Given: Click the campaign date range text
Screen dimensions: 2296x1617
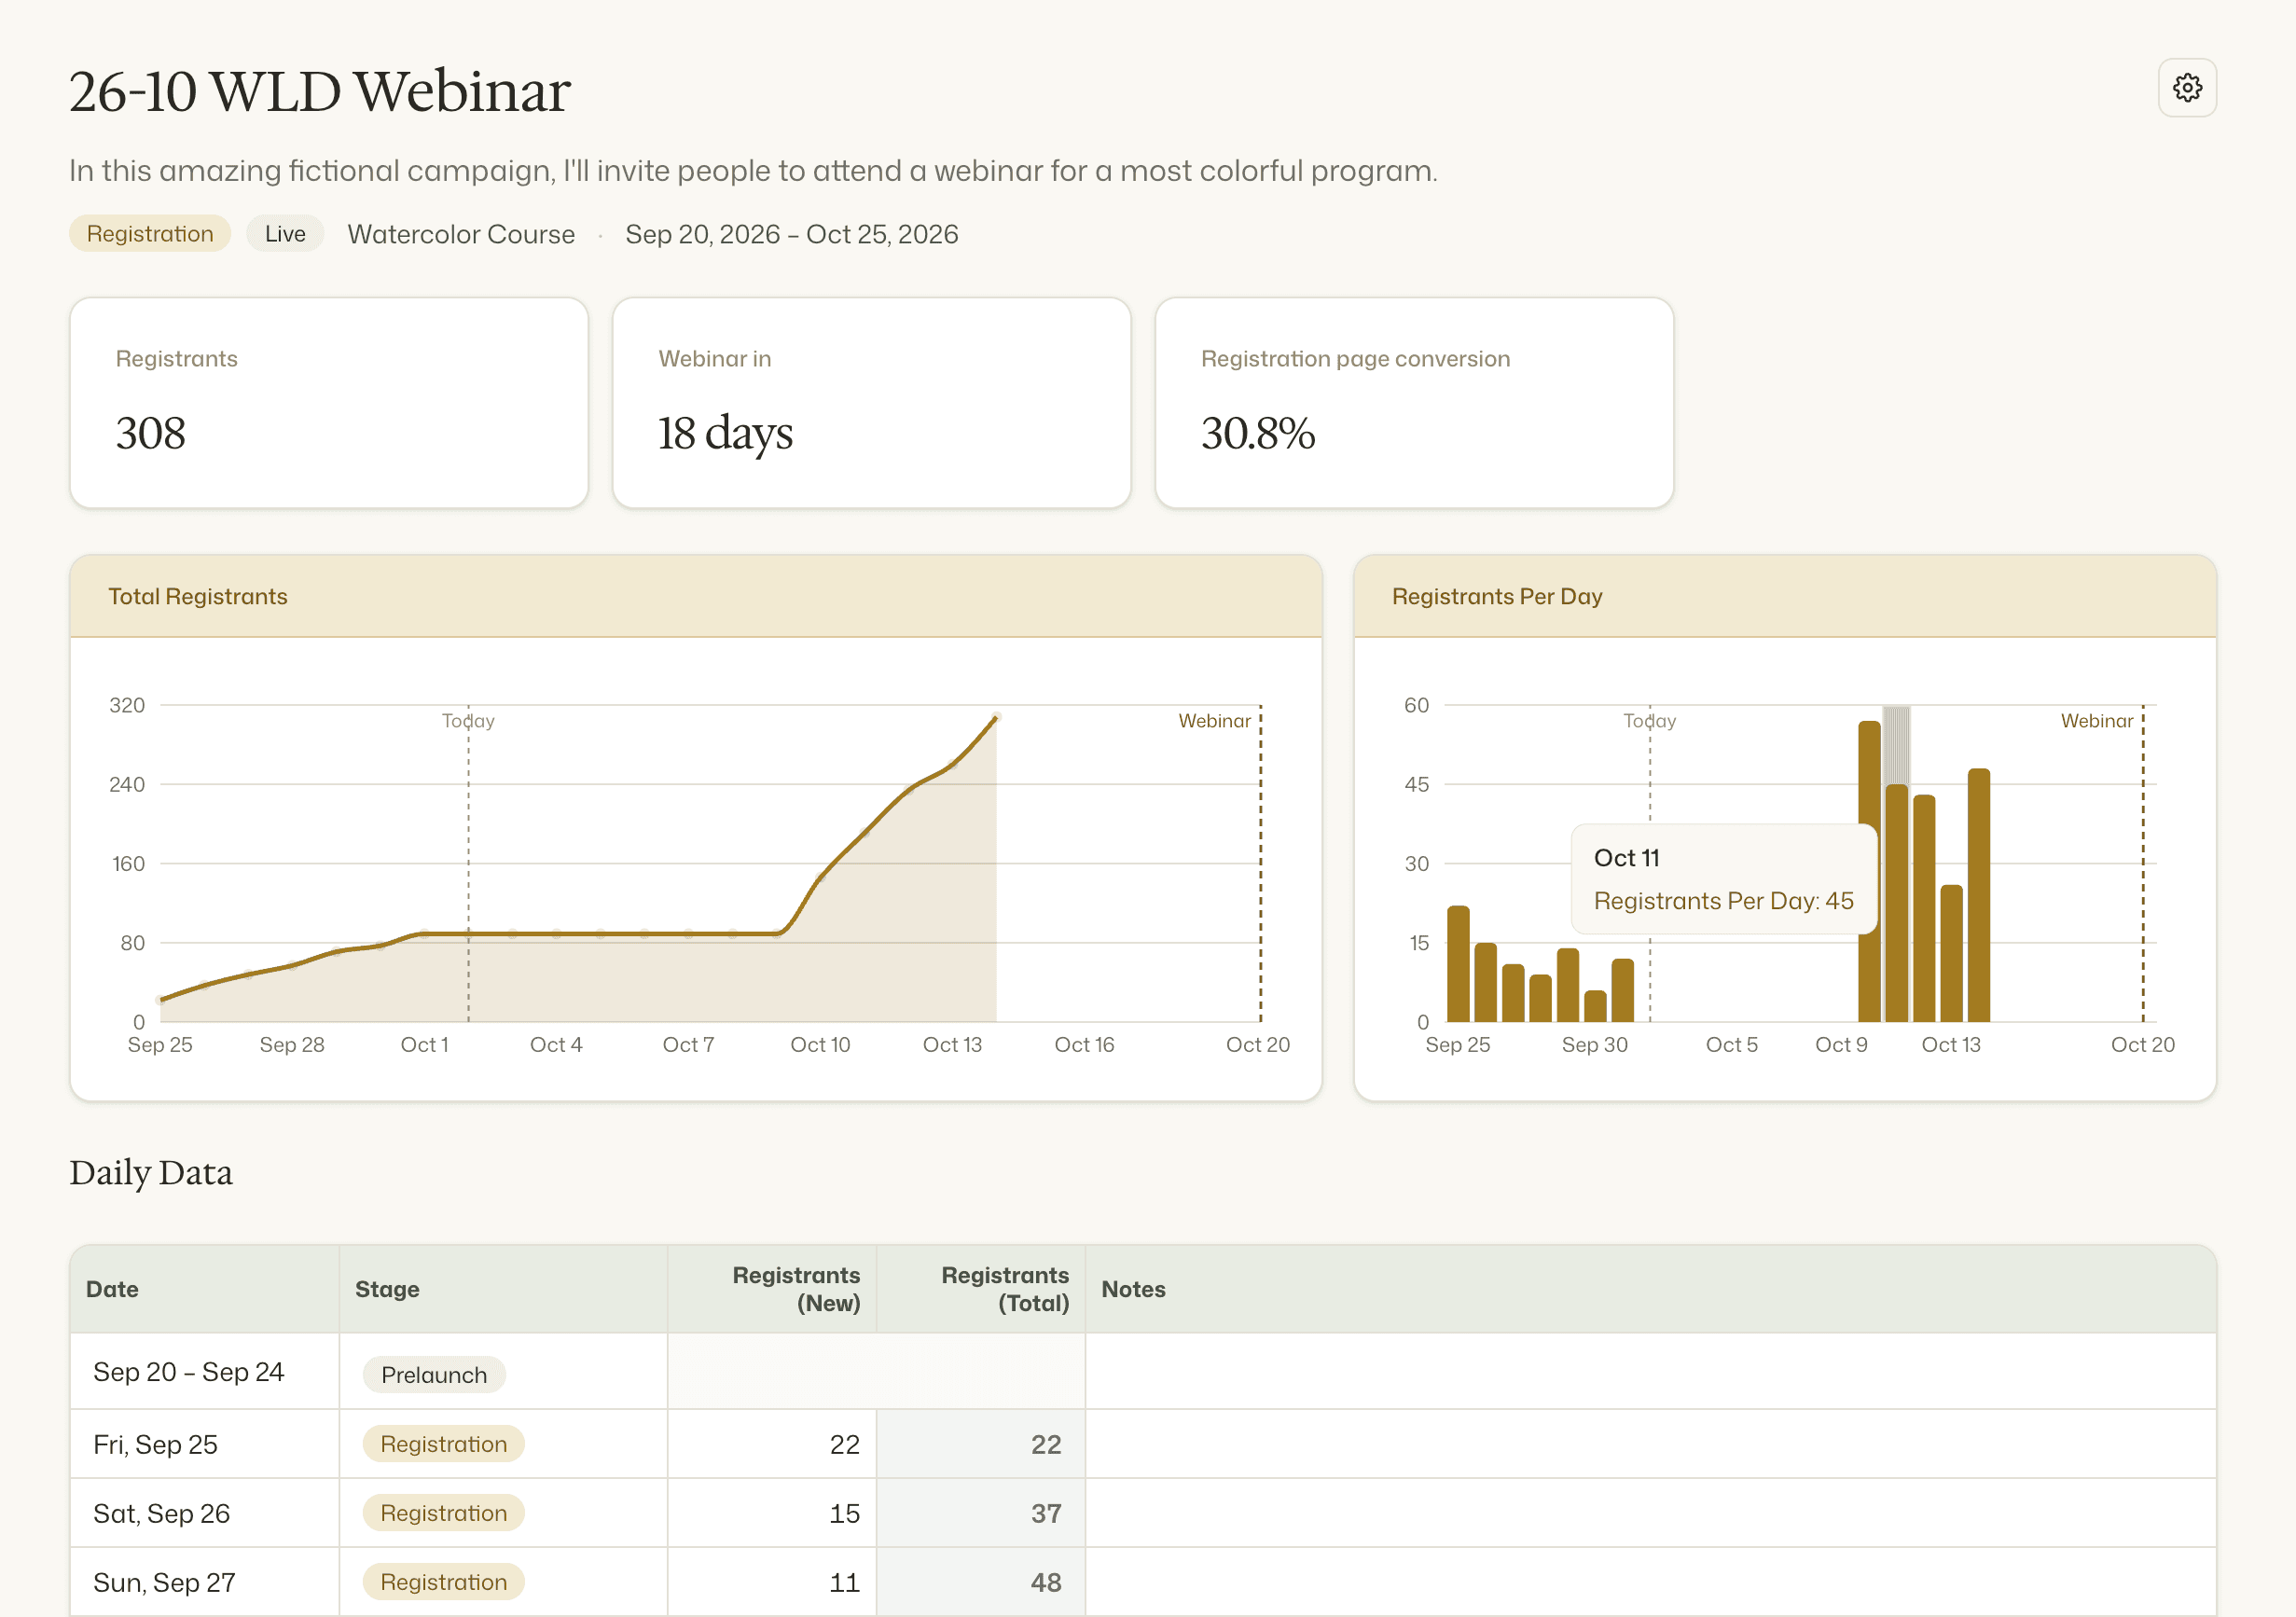Looking at the screenshot, I should 791,234.
